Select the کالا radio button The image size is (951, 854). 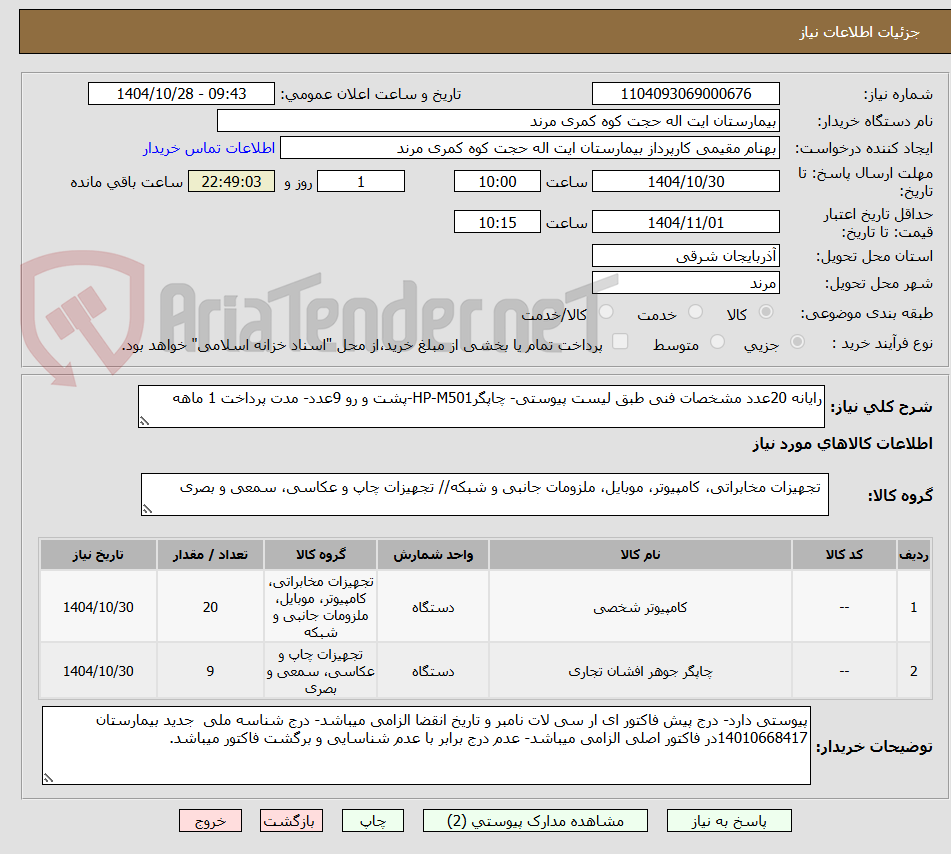766,312
